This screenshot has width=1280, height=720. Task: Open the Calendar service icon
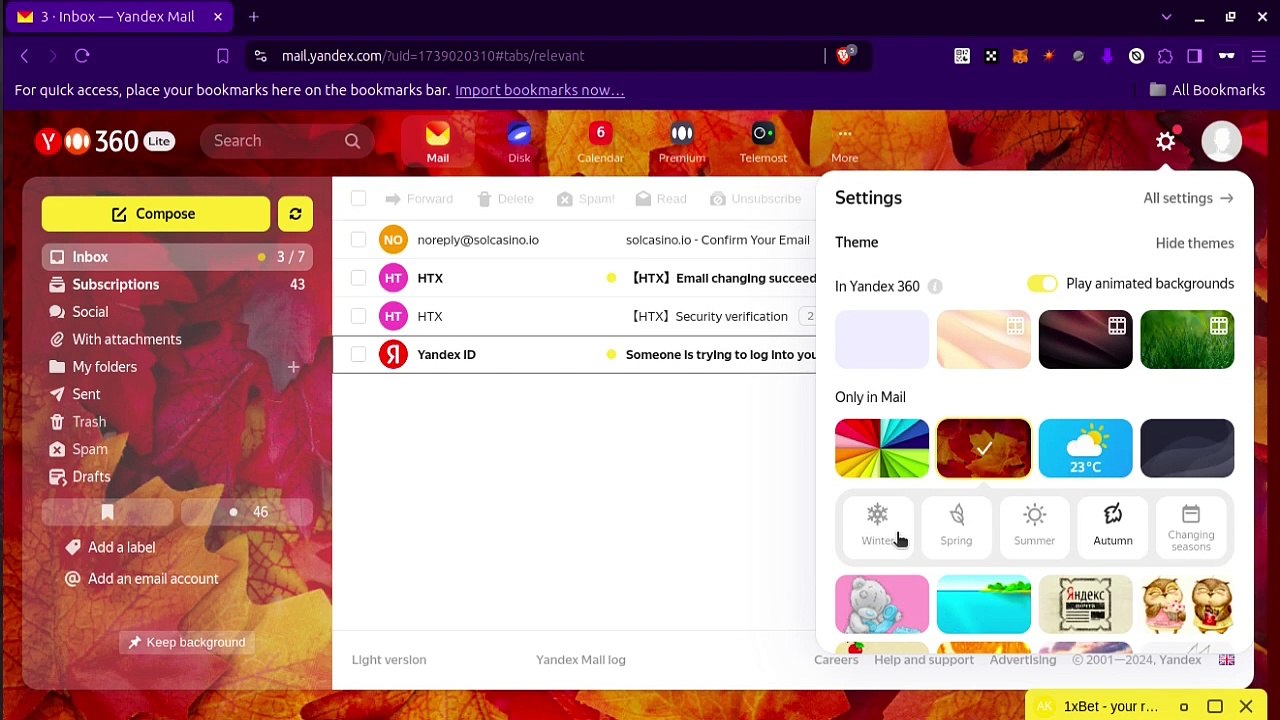(x=600, y=142)
